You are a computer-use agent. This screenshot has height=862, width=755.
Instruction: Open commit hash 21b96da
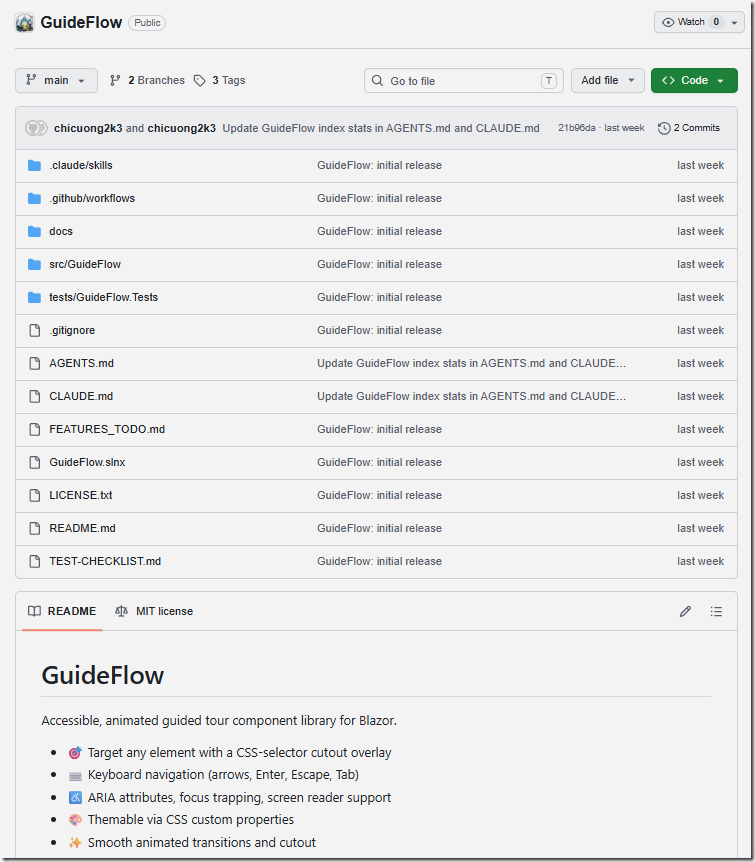tap(576, 128)
